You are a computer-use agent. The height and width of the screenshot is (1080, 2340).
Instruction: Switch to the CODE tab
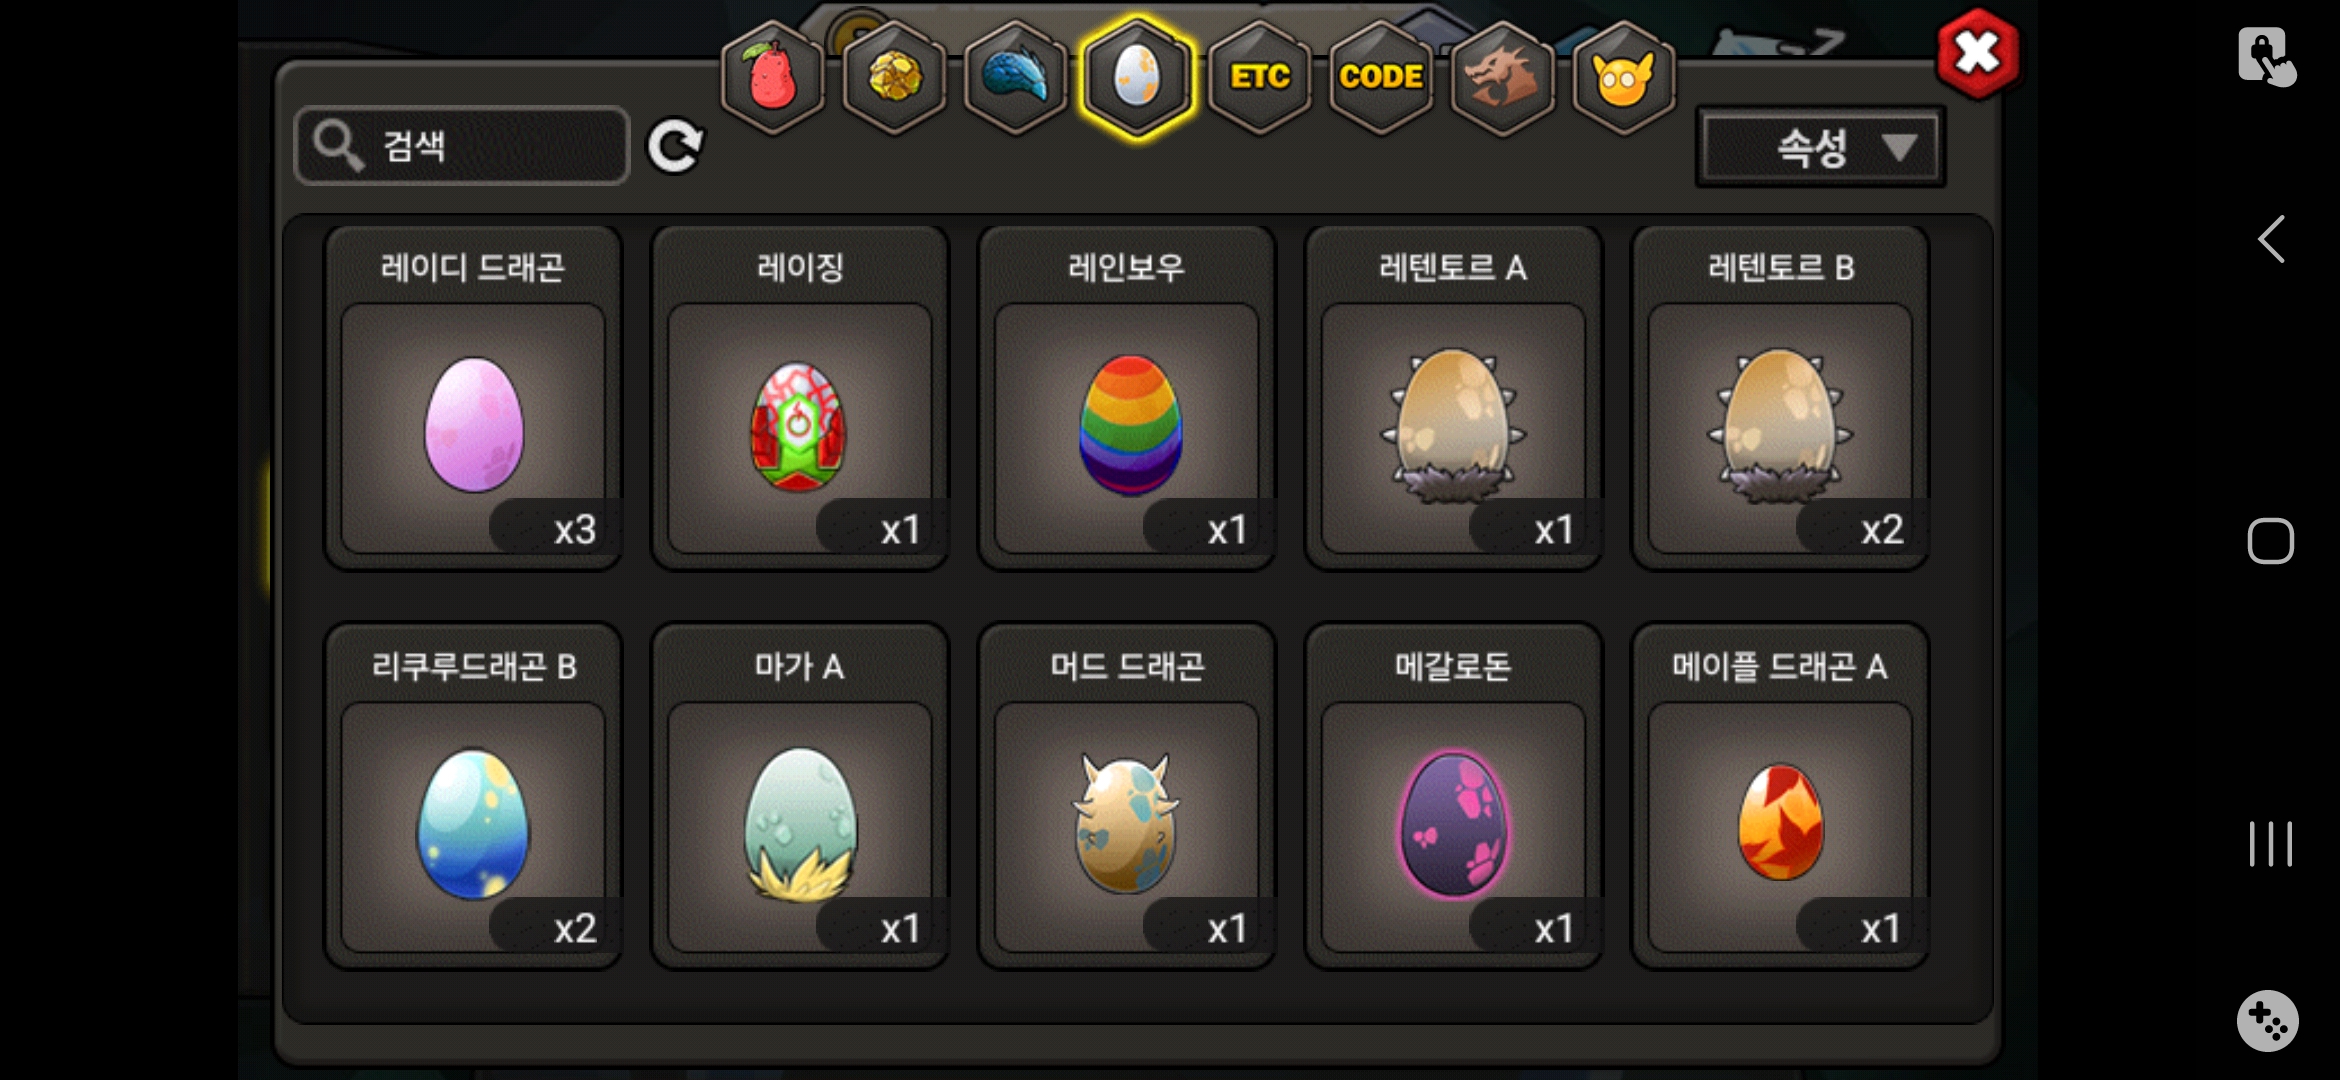tap(1381, 77)
